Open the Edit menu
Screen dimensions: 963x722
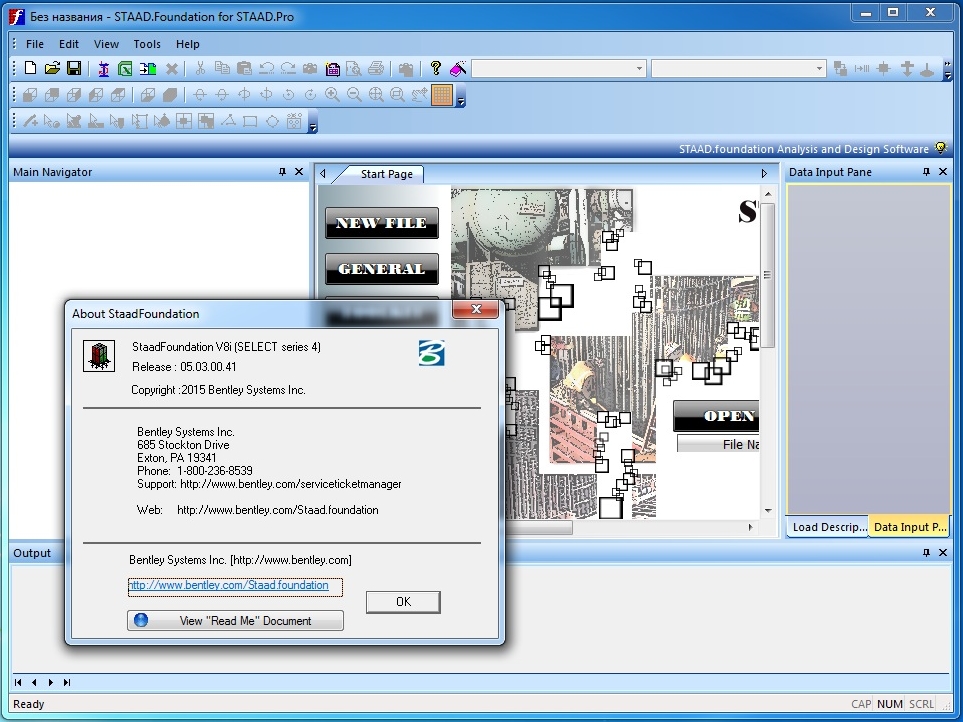coord(69,44)
